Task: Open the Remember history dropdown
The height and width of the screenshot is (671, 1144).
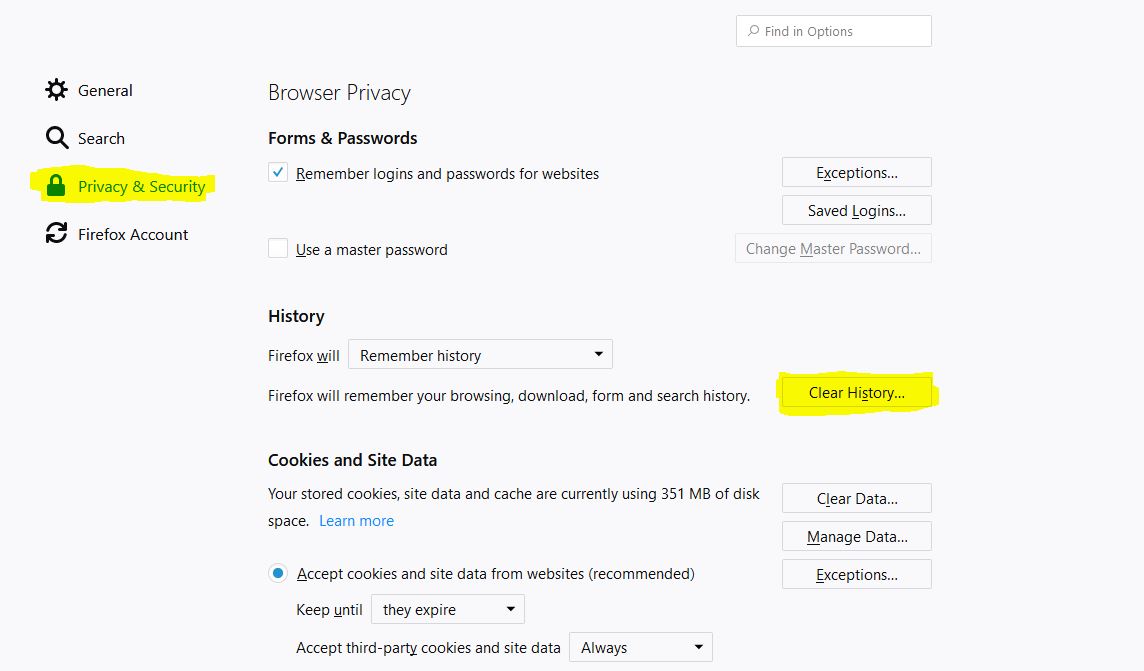Action: pos(480,355)
